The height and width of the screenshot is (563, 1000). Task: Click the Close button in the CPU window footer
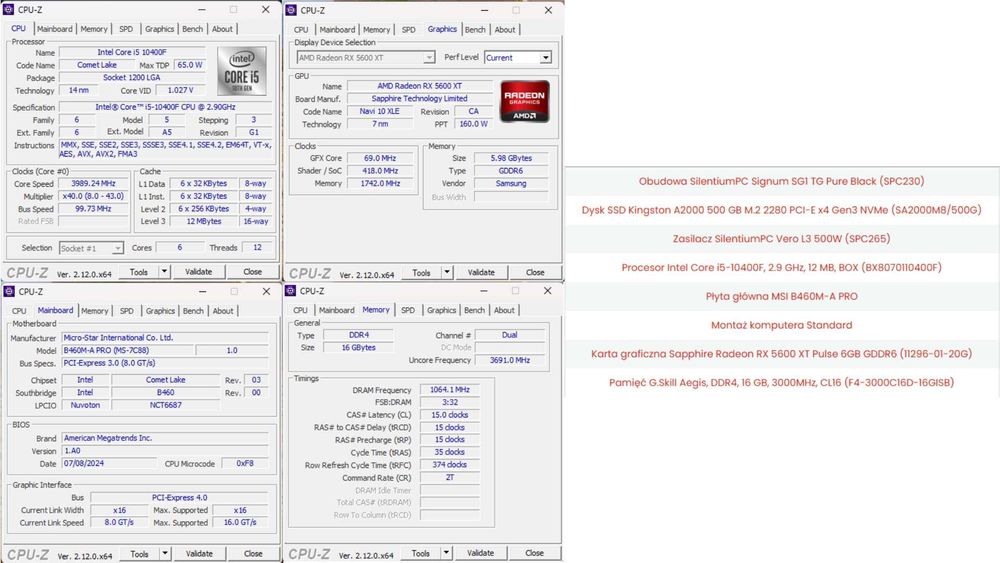click(x=253, y=272)
